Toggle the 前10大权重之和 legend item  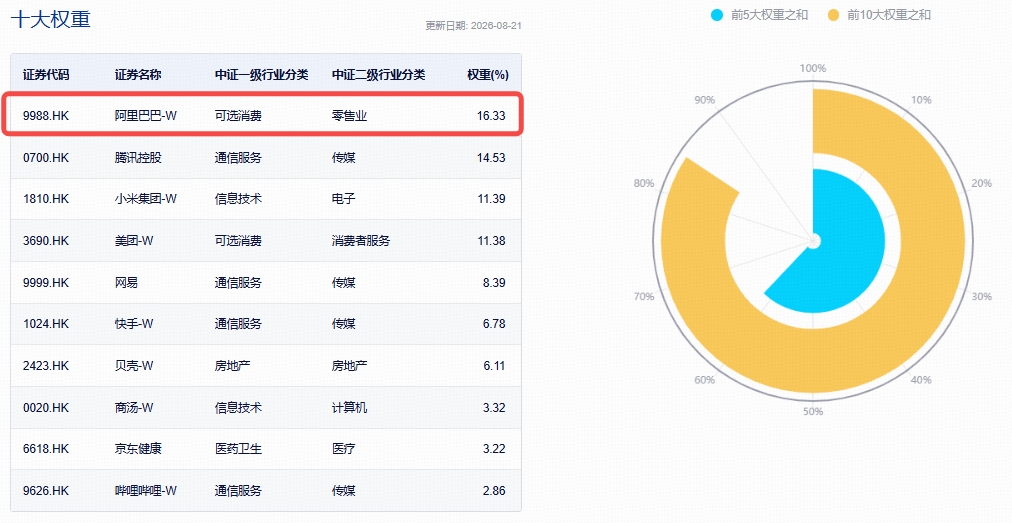click(879, 15)
